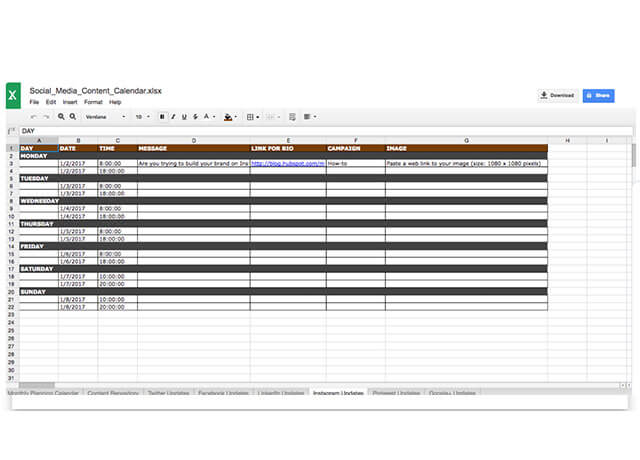Apply strikethrough formatting
This screenshot has height=460, width=640.
[x=195, y=117]
